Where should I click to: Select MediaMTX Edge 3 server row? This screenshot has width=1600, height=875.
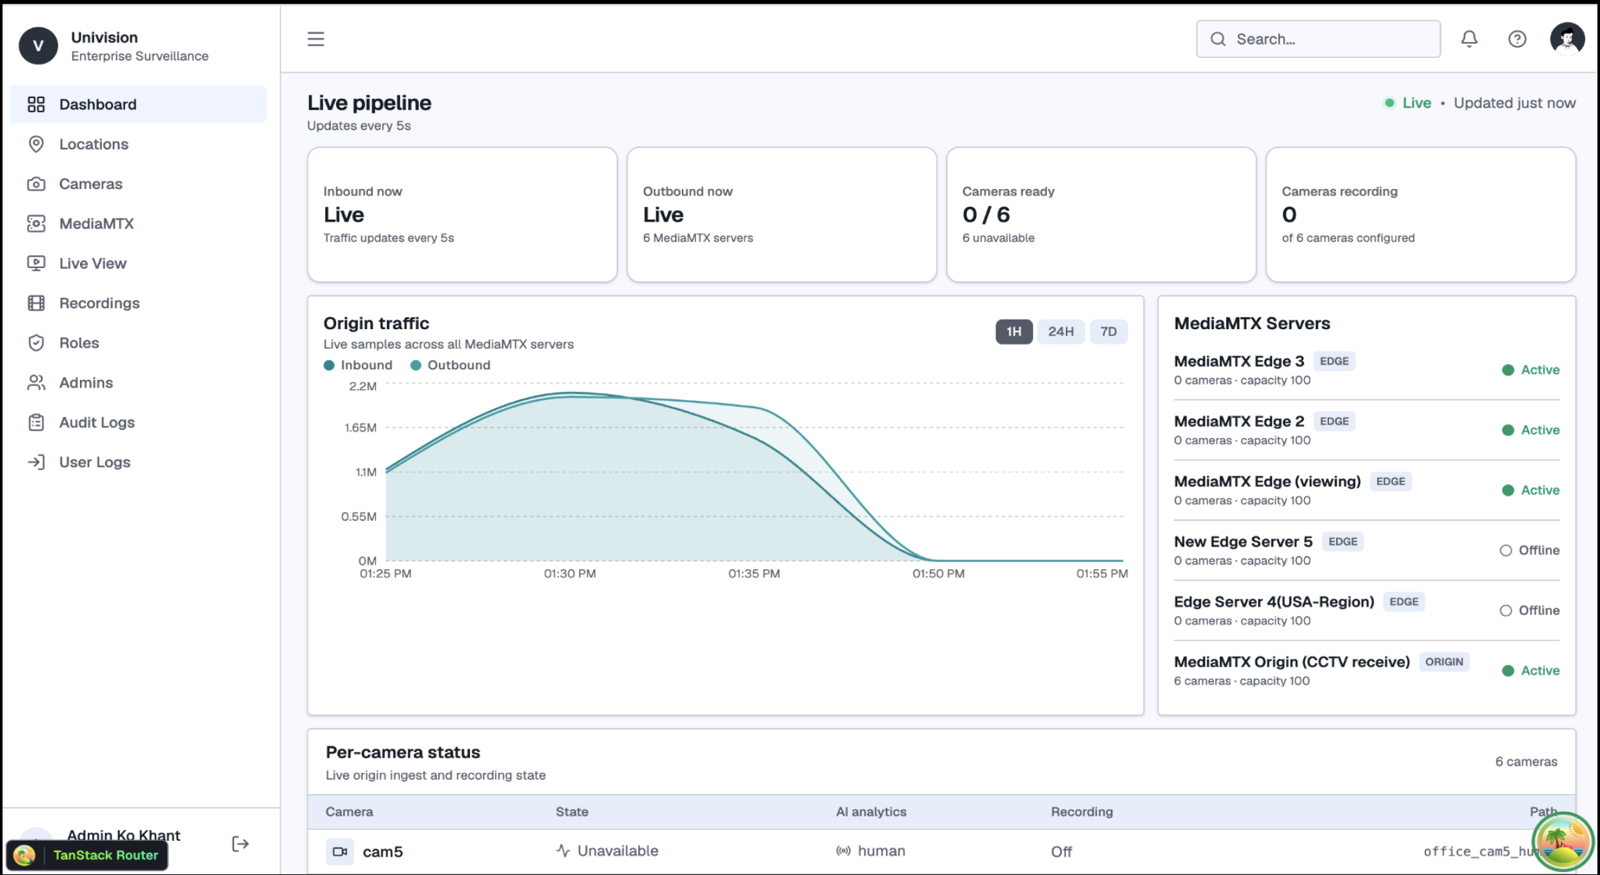1367,370
